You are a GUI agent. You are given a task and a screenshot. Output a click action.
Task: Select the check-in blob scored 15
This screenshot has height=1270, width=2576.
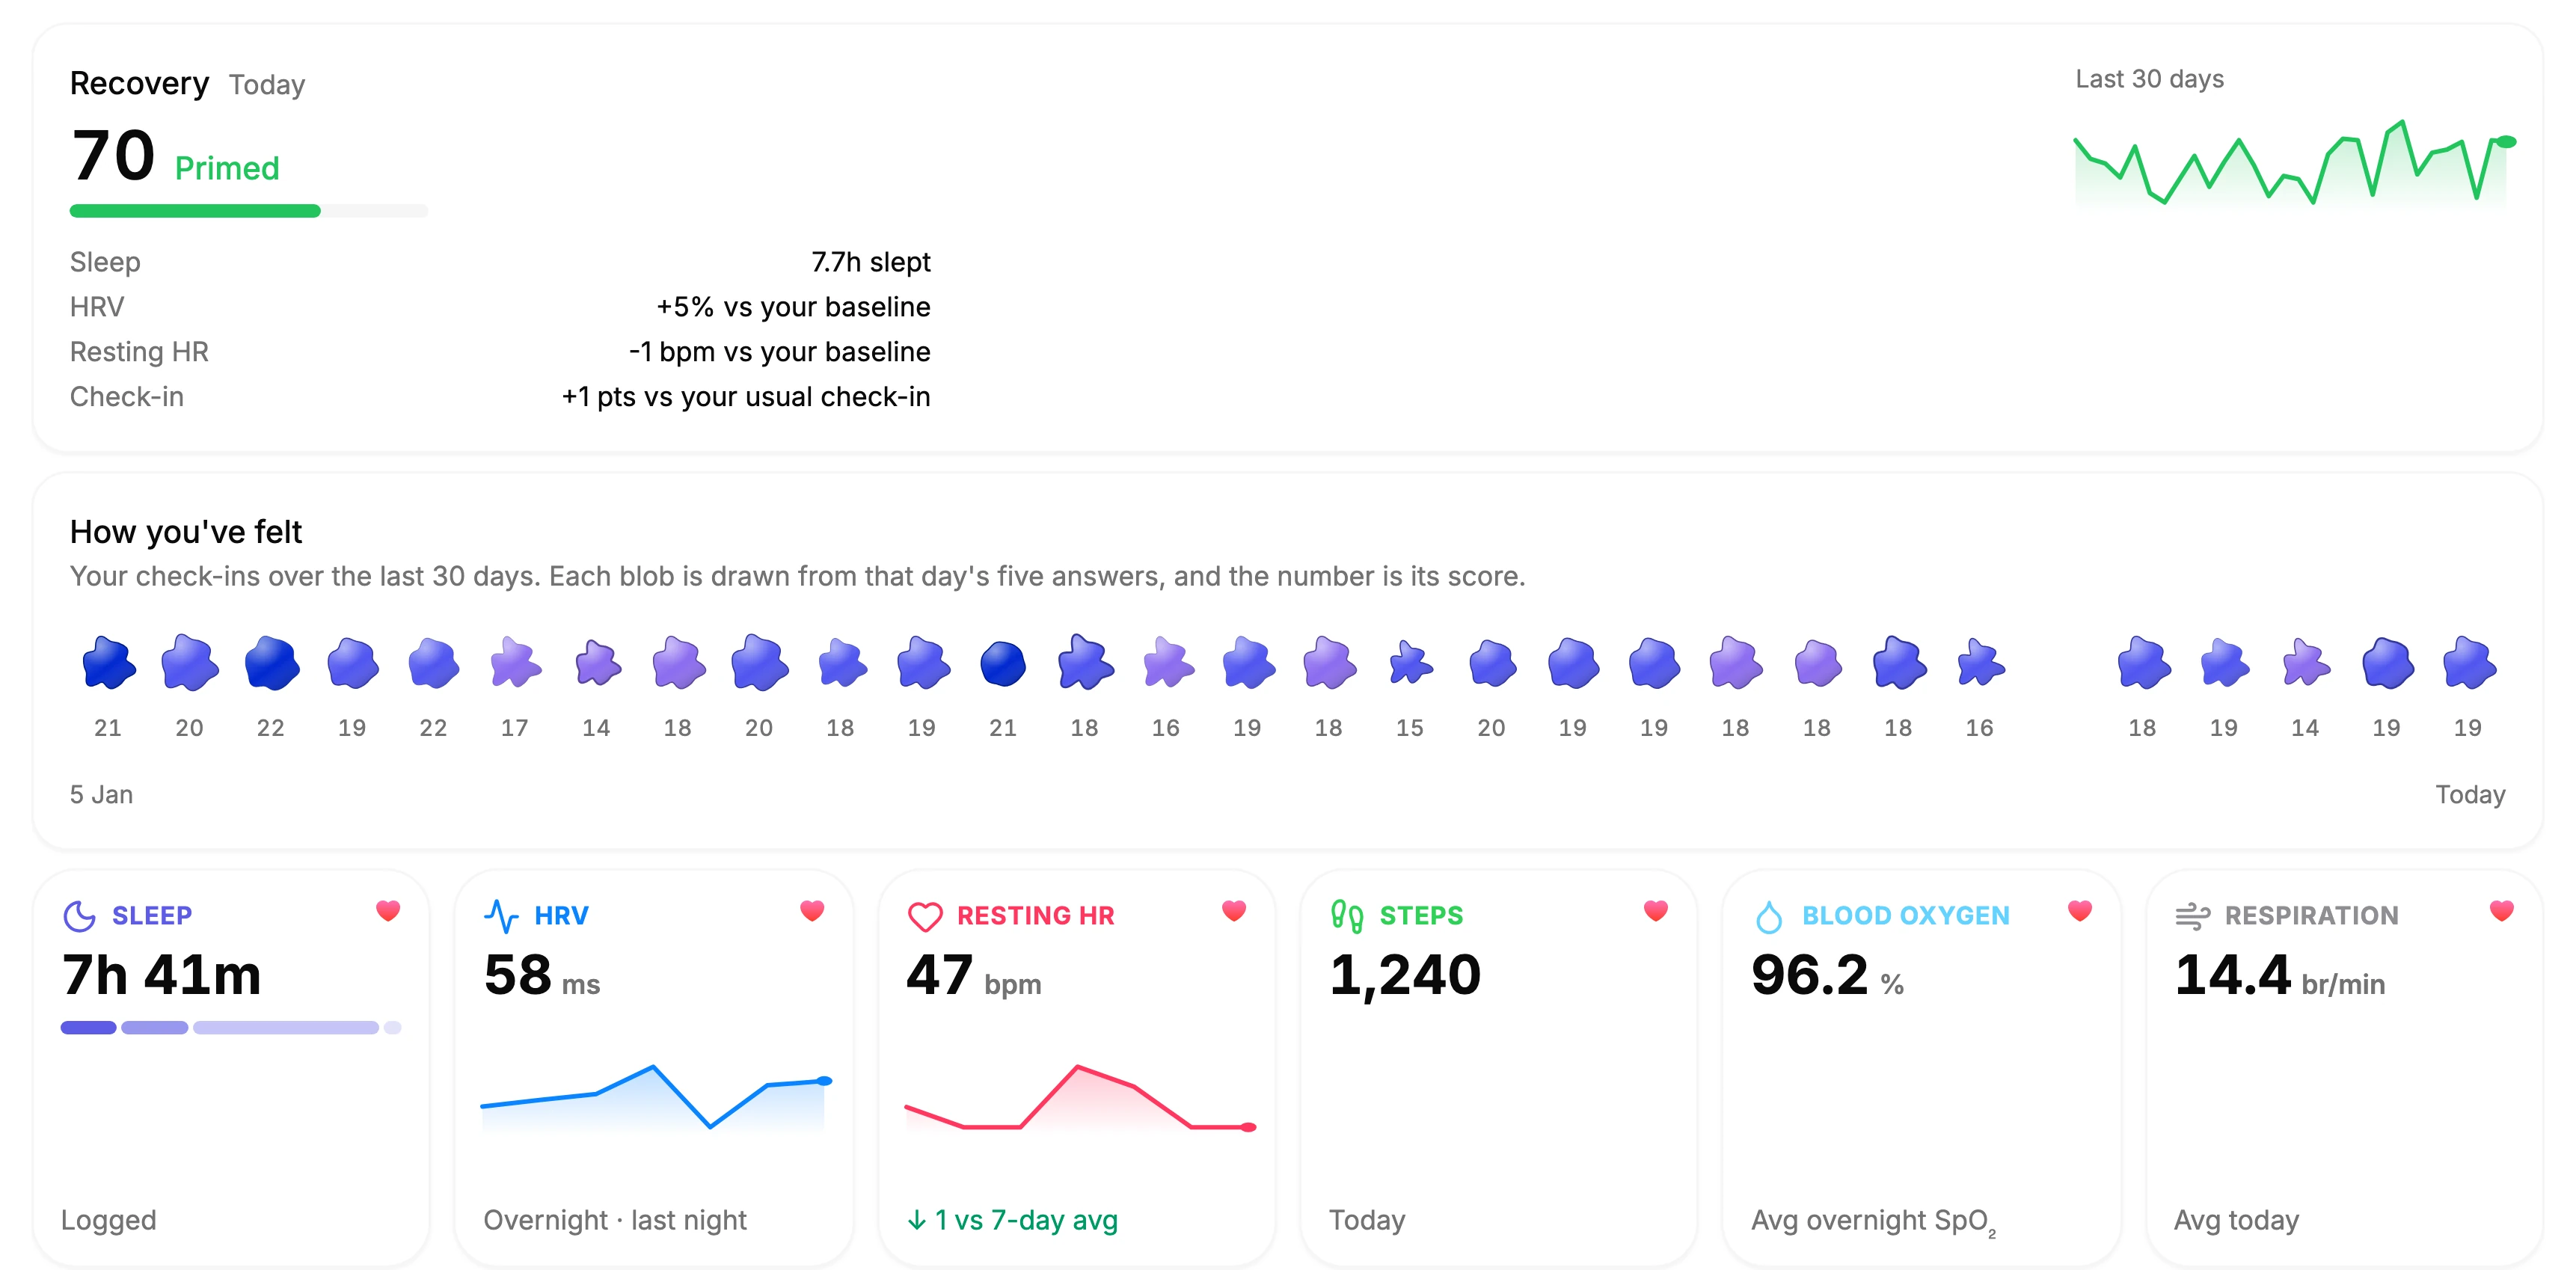[x=1410, y=662]
